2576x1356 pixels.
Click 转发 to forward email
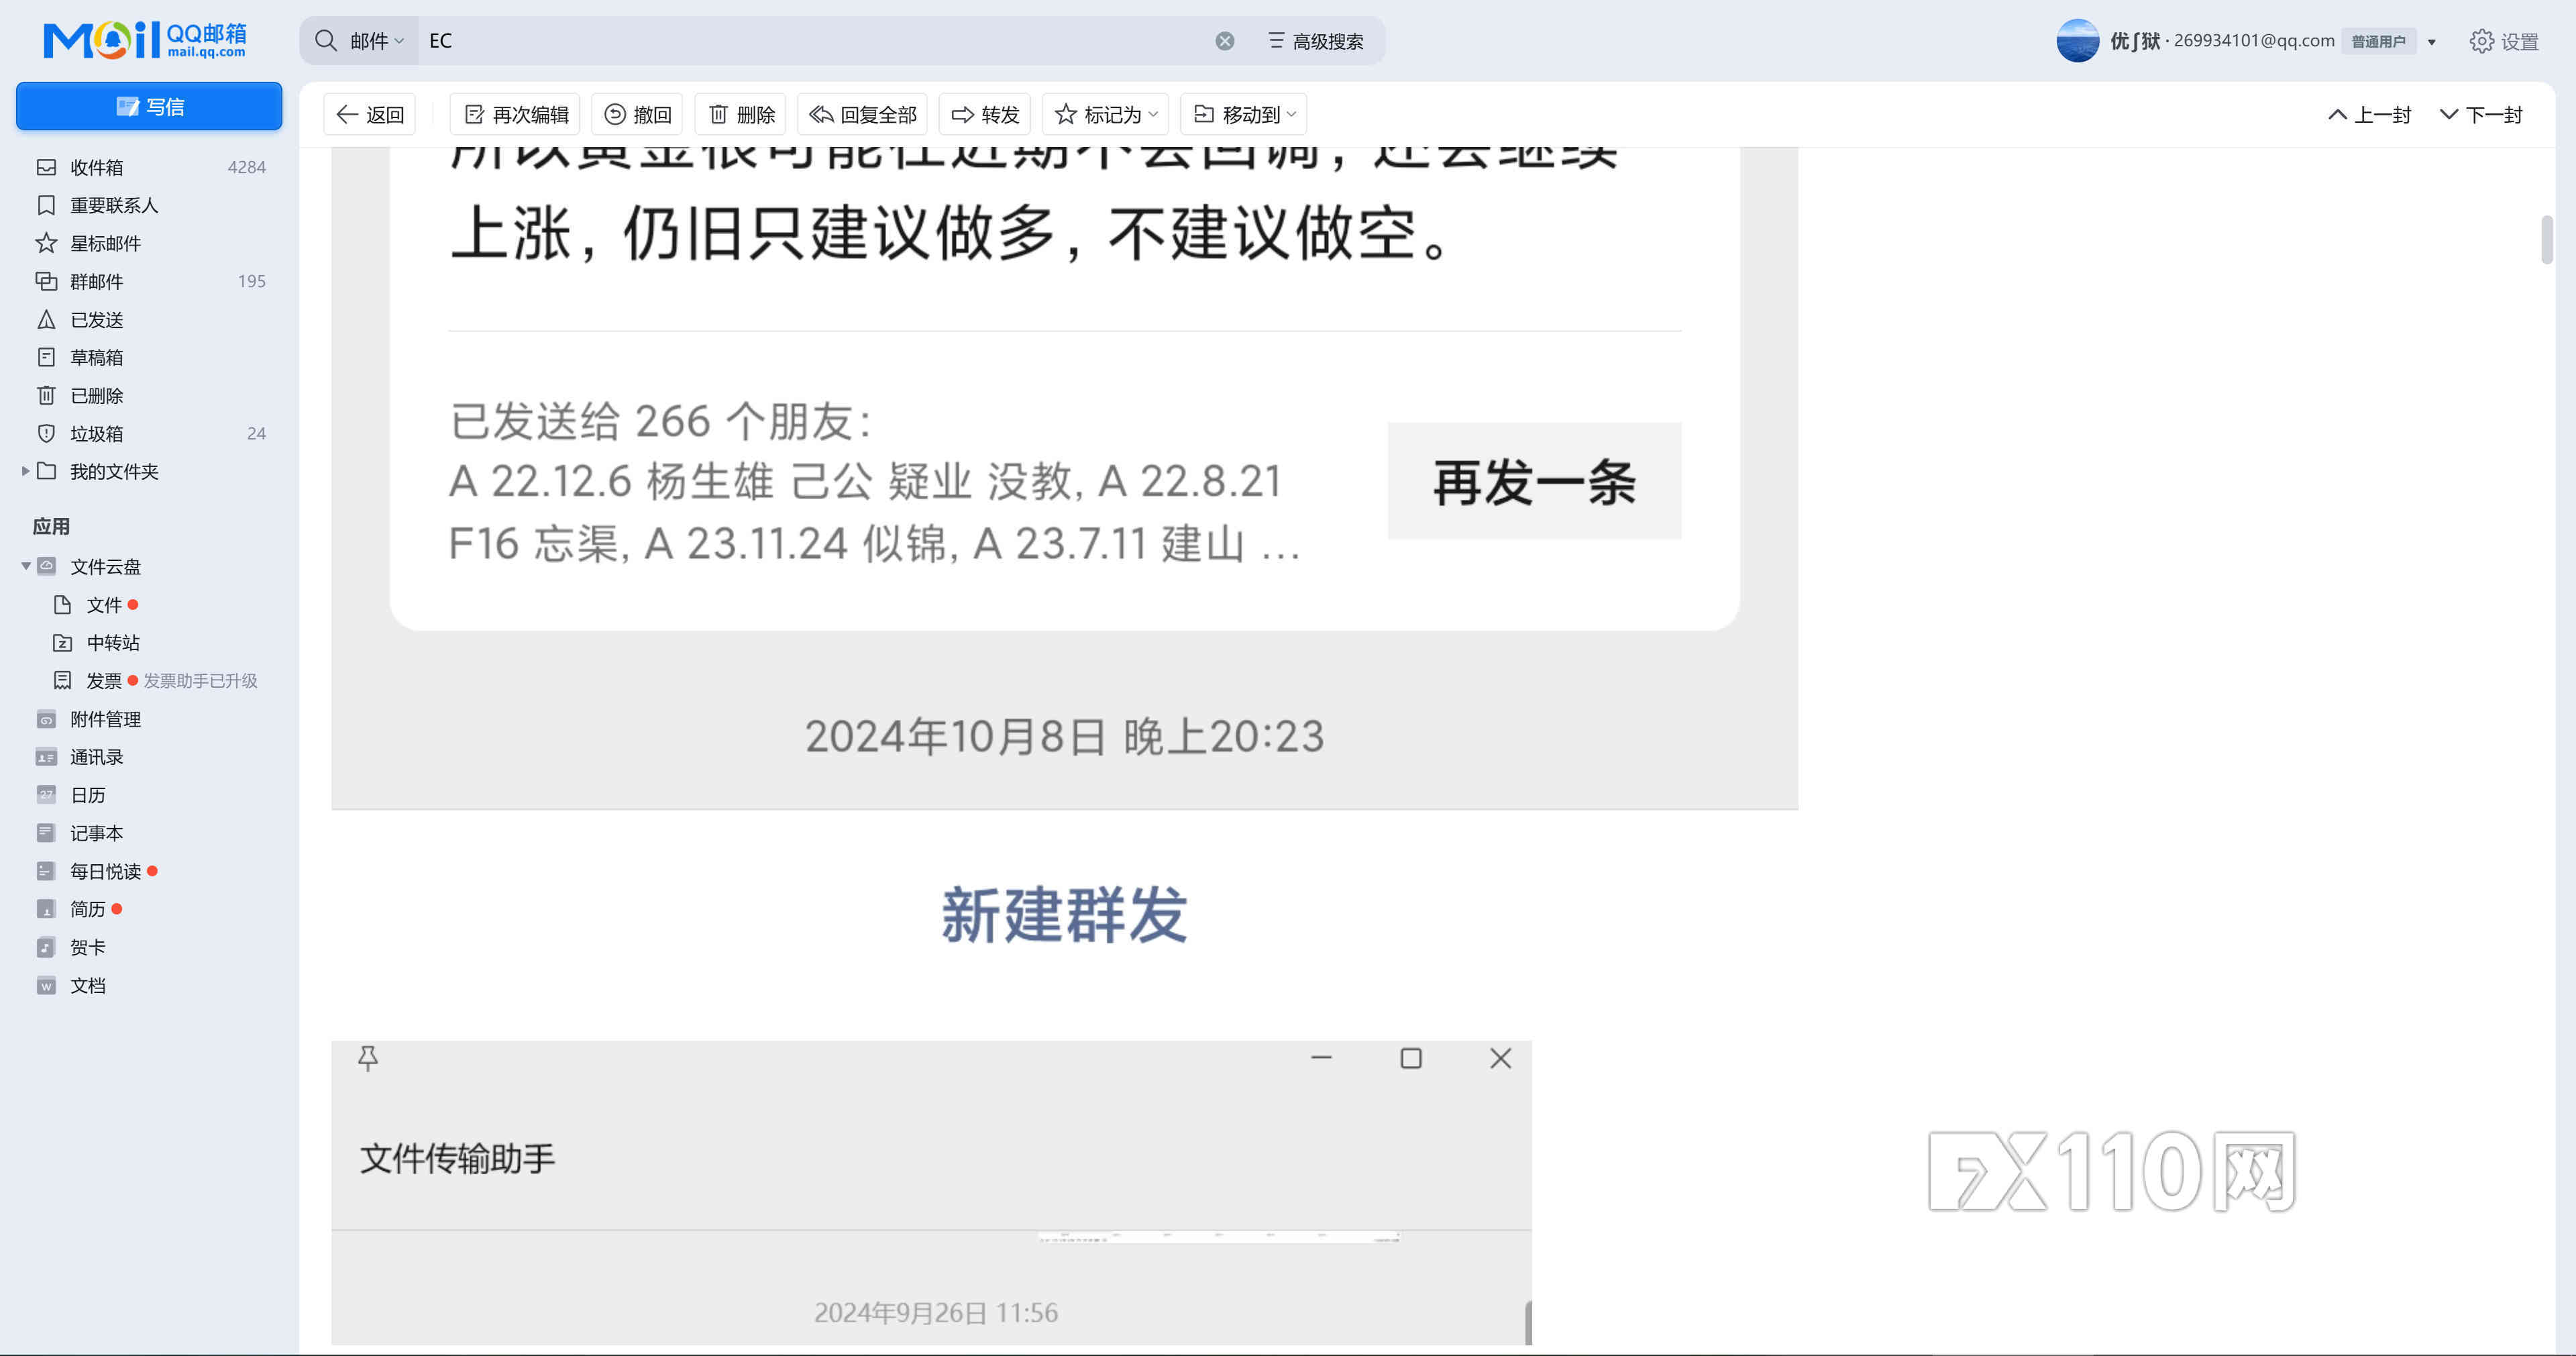(984, 114)
